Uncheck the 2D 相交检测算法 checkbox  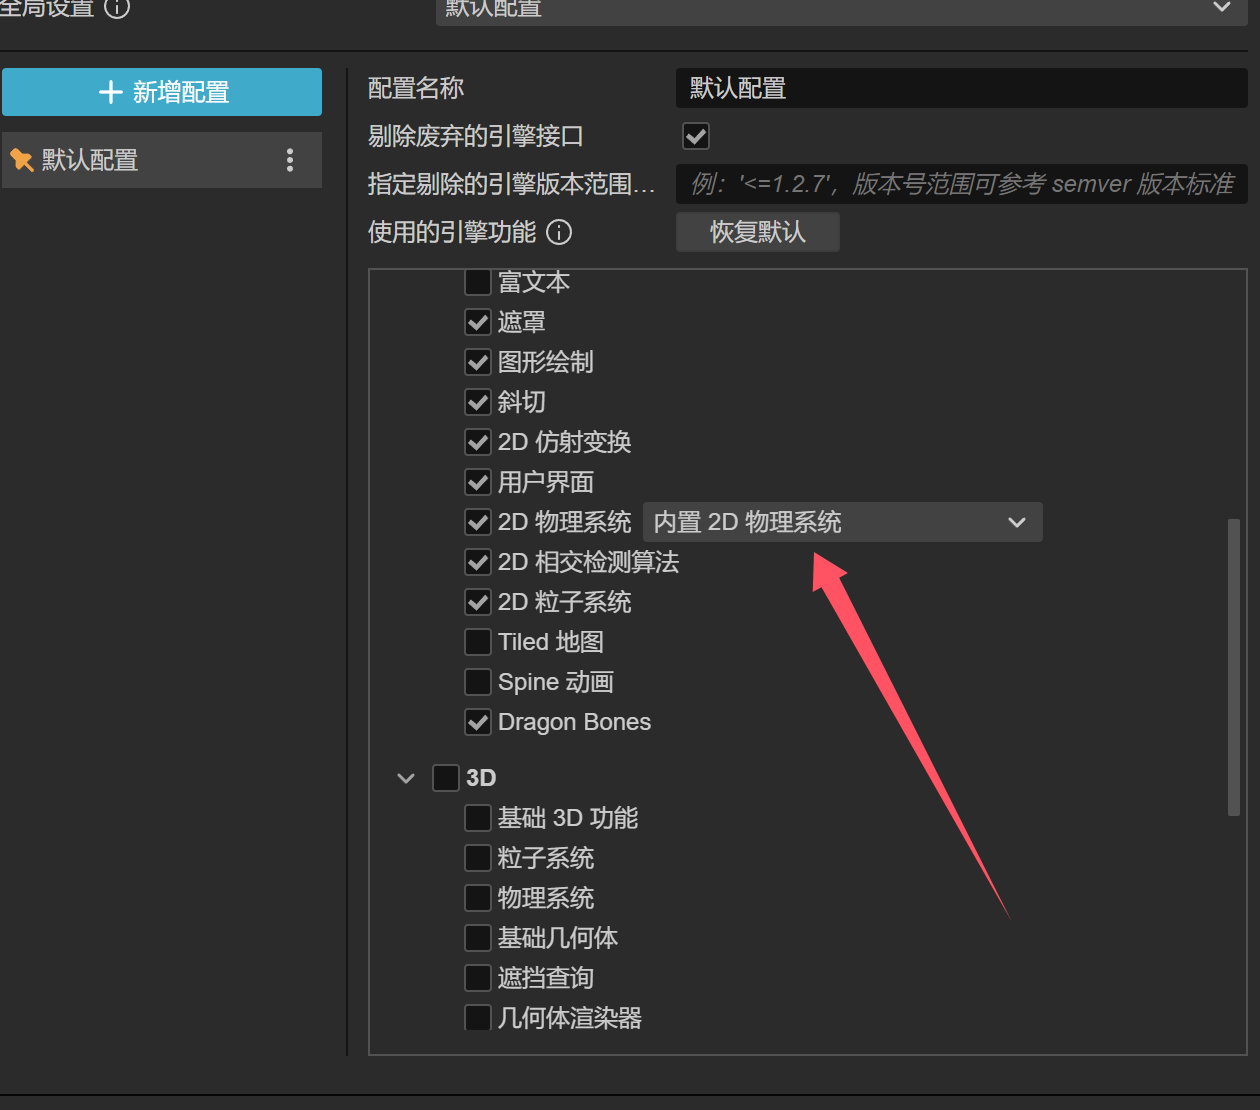point(478,562)
